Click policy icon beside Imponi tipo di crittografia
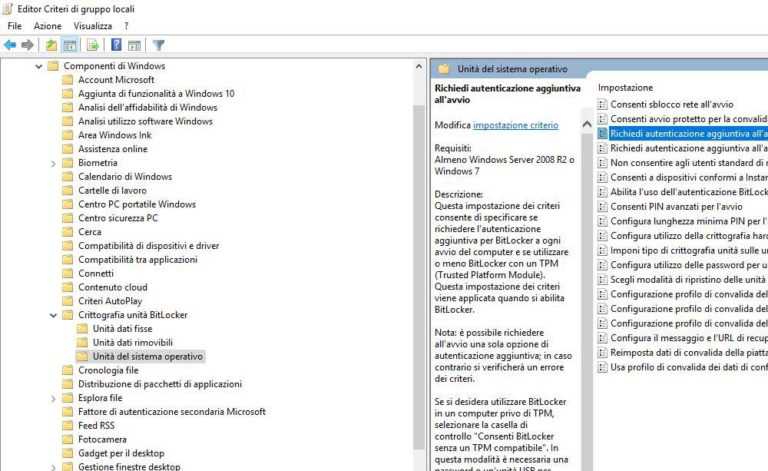This screenshot has width=768, height=471. (x=602, y=251)
